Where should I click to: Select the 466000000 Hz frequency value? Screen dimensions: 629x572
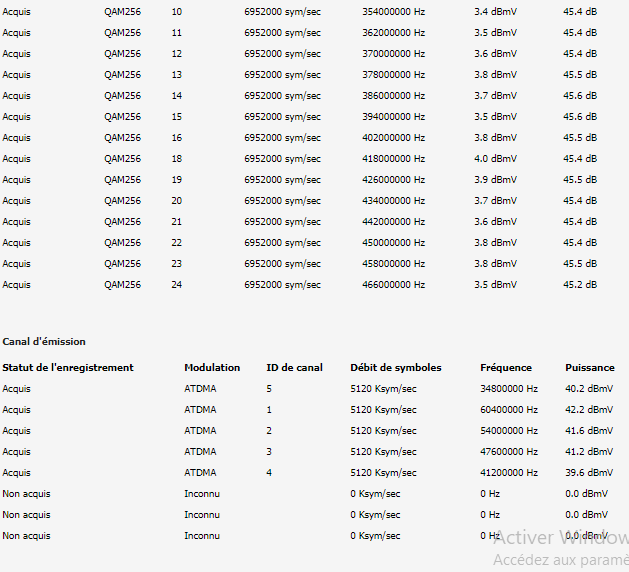pyautogui.click(x=393, y=285)
